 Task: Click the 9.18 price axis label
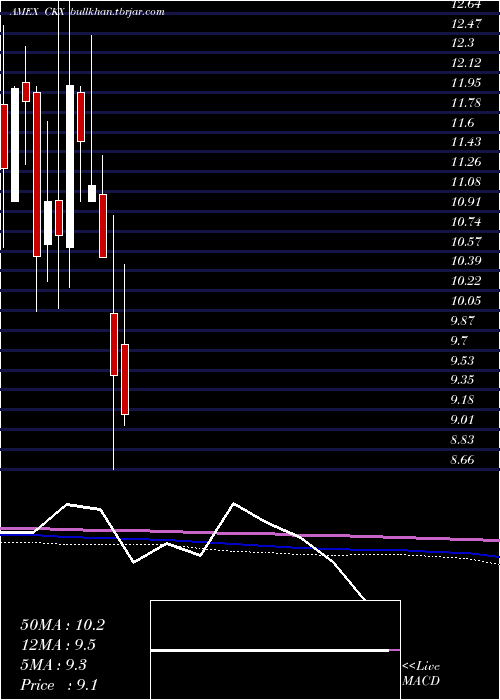[x=462, y=400]
